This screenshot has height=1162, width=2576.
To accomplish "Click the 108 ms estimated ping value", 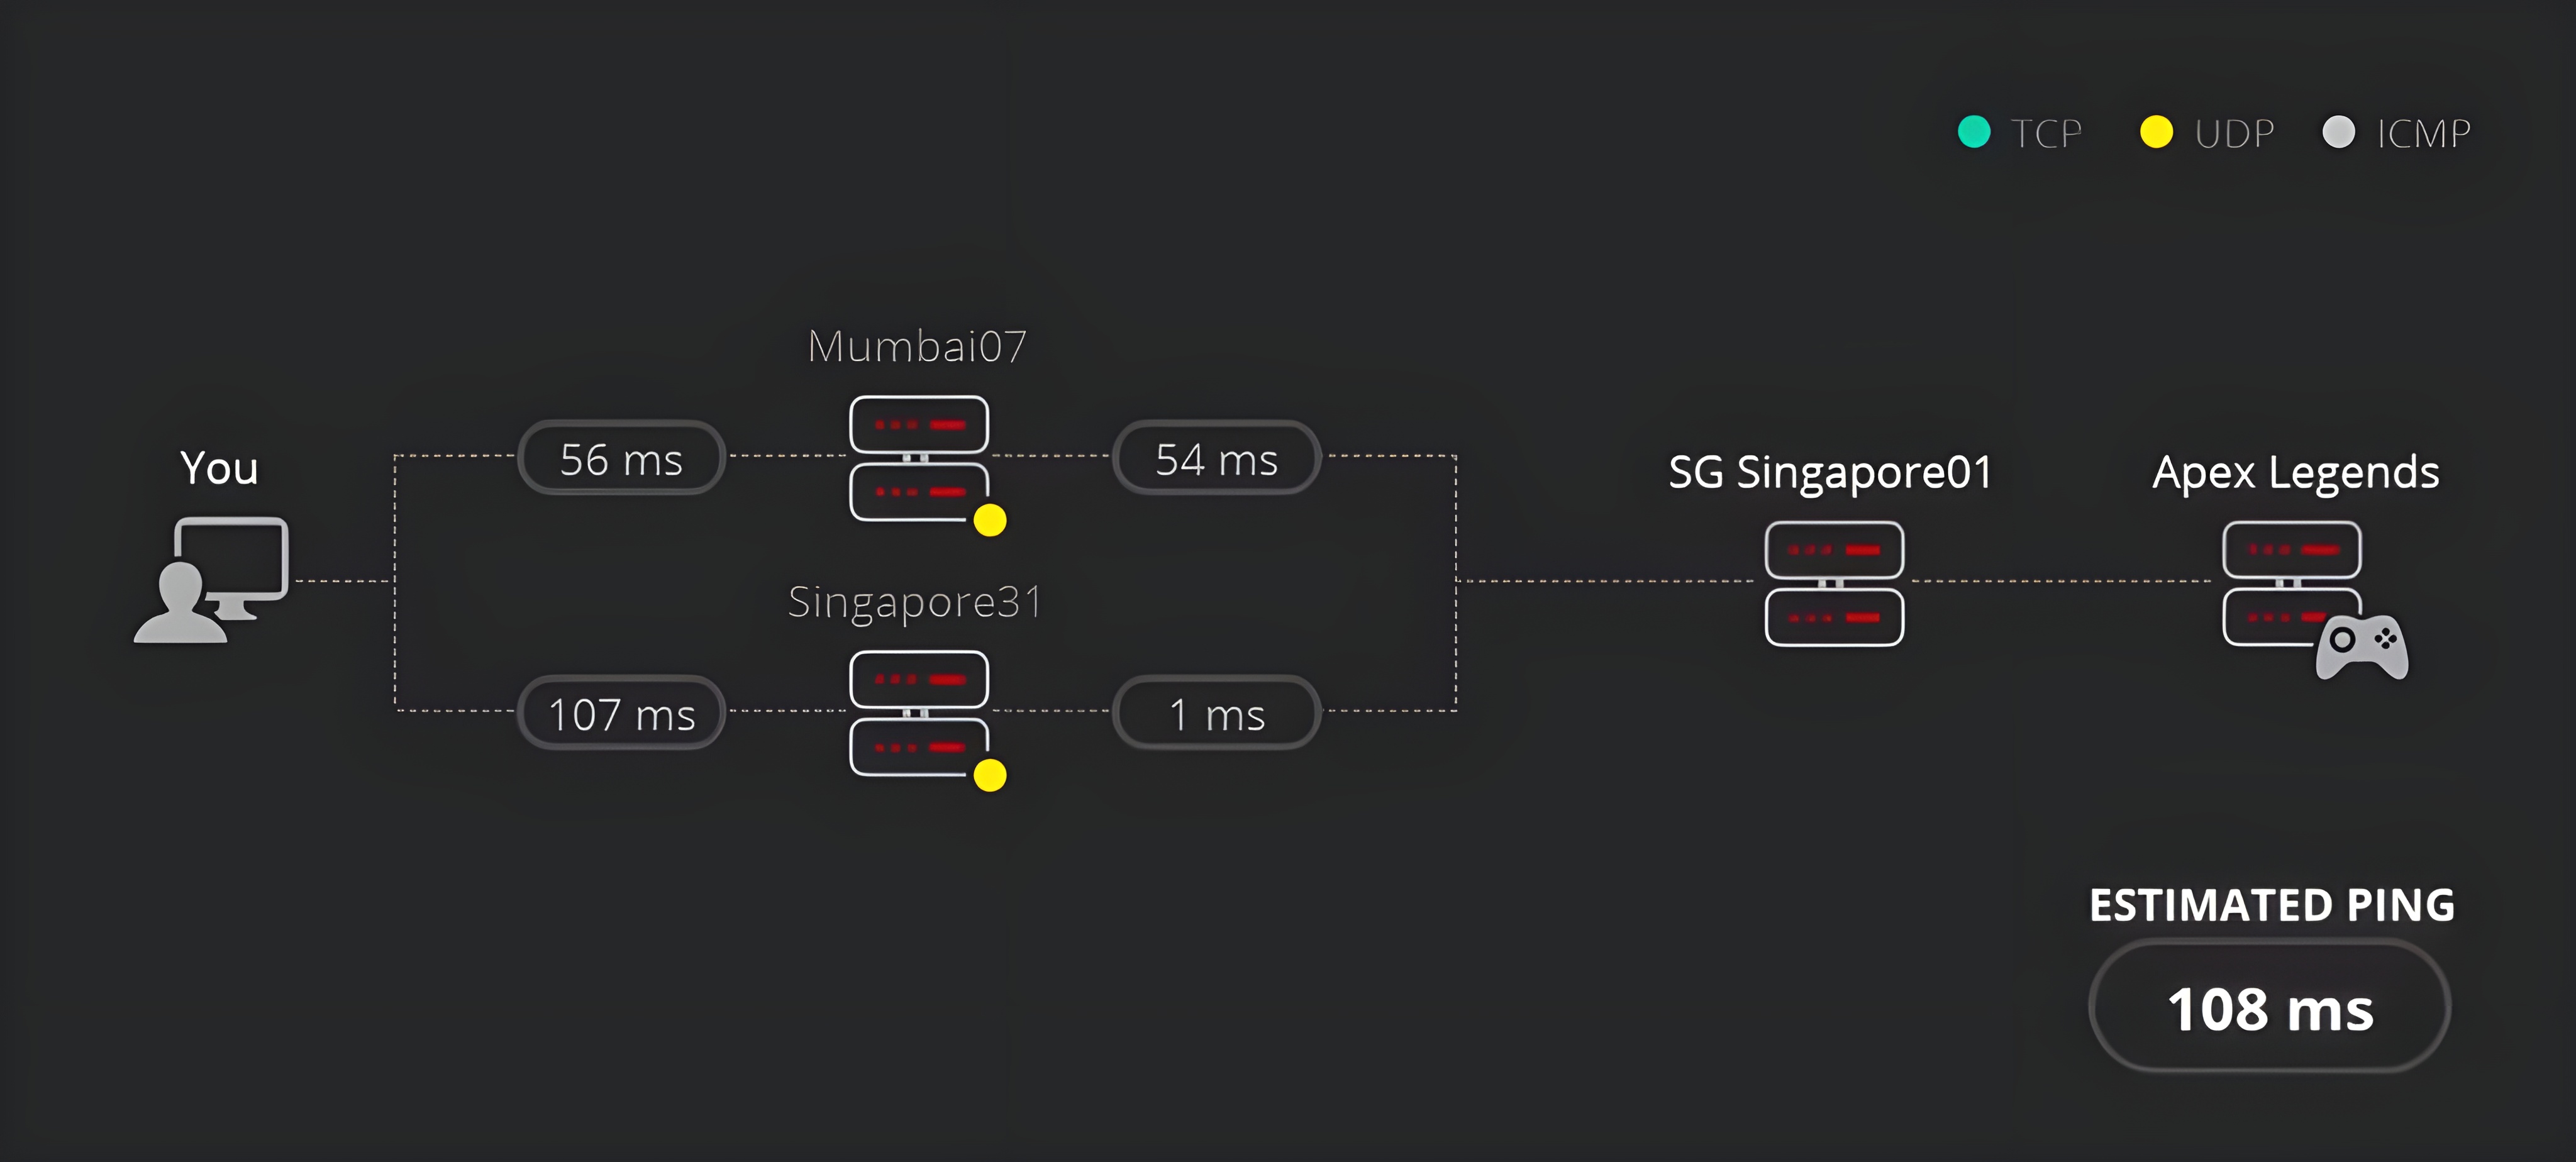I will [2269, 1007].
